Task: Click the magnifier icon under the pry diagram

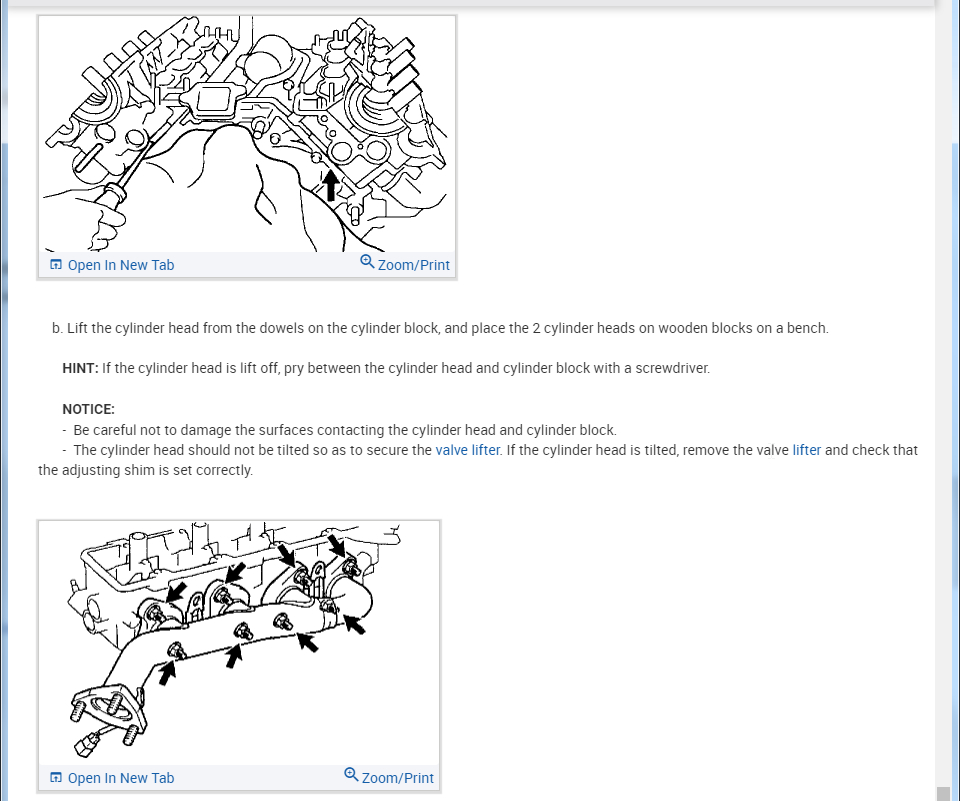Action: pyautogui.click(x=367, y=261)
